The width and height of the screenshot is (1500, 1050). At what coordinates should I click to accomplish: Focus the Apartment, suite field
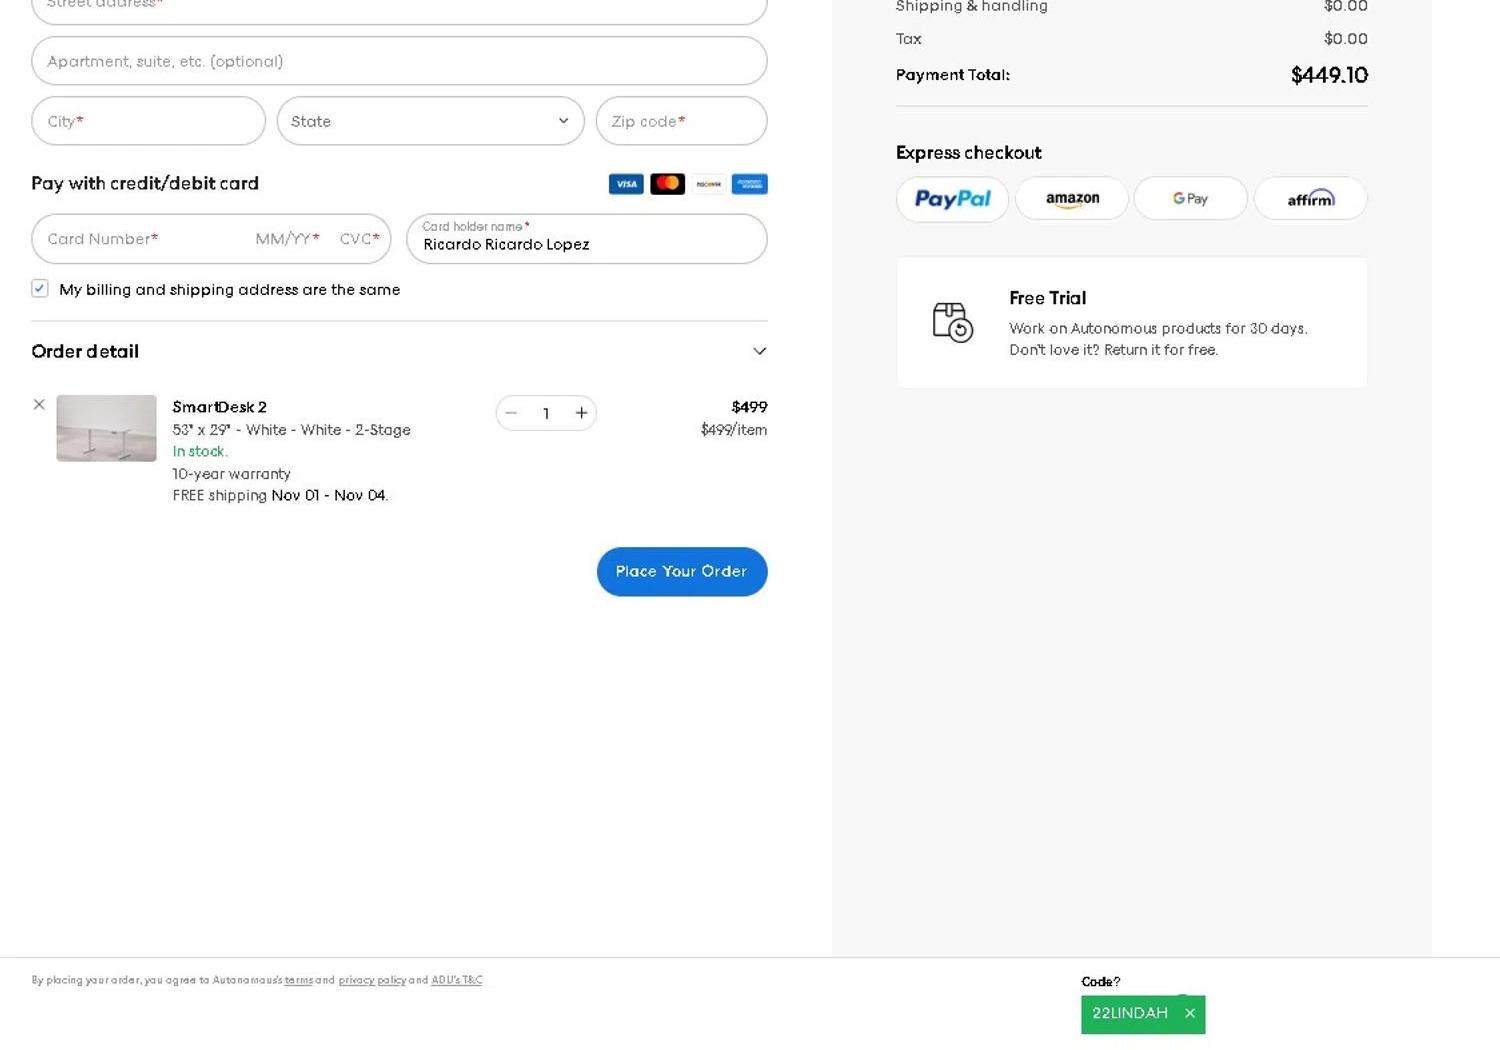(x=399, y=61)
